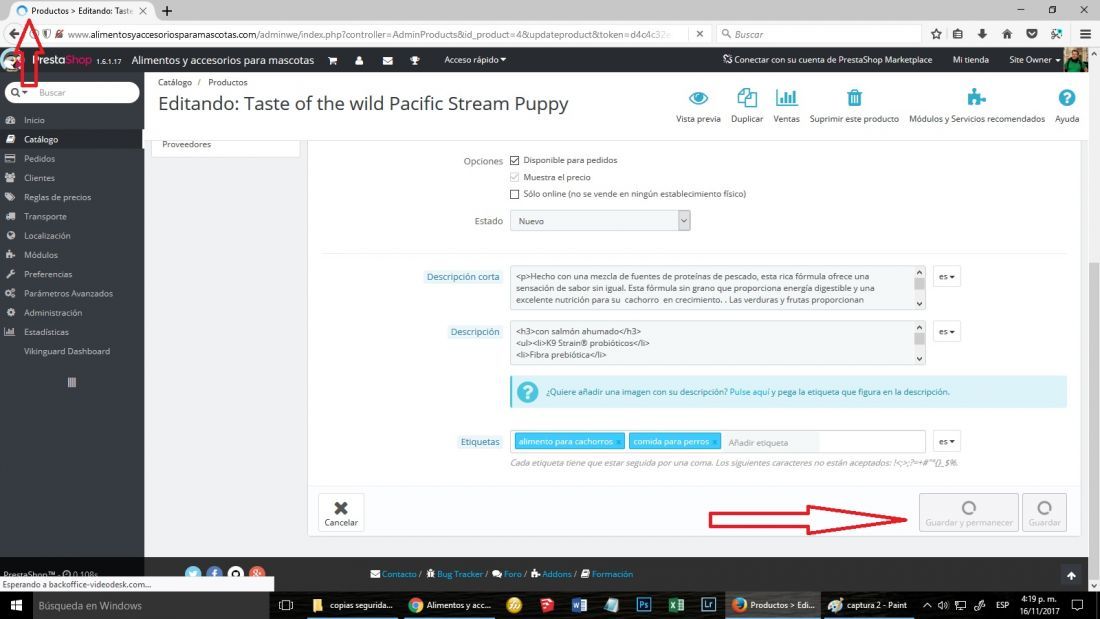Screen dimensions: 1100x619
Task: Click the Windows Start button
Action: click(15, 605)
